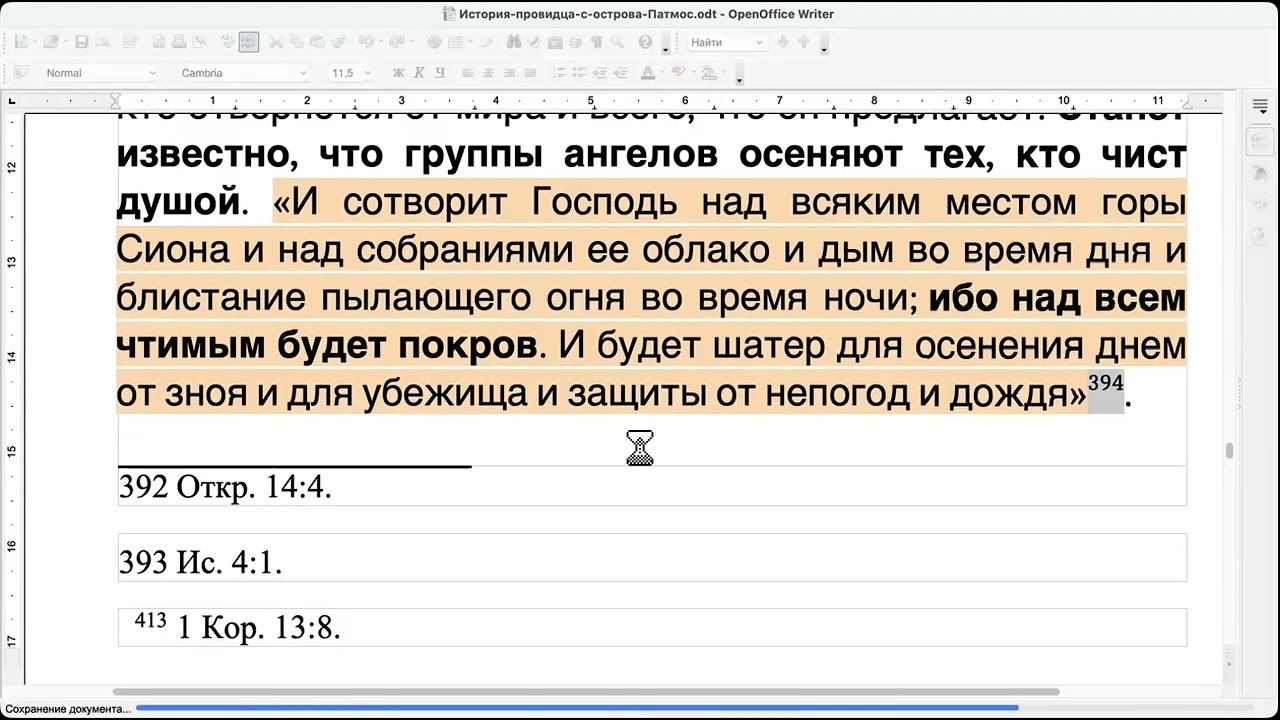Run Spelling and Grammar check icon
The height and width of the screenshot is (720, 1280).
tap(228, 42)
